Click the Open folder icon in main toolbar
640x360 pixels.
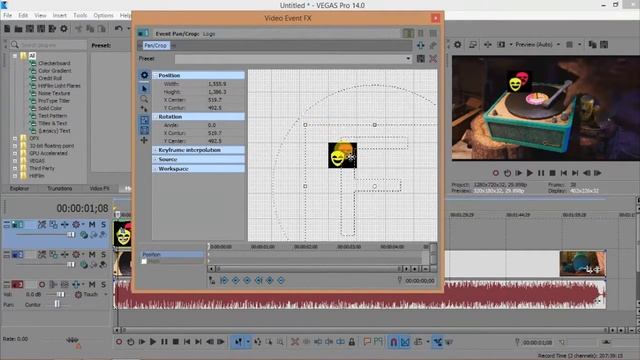click(x=18, y=29)
